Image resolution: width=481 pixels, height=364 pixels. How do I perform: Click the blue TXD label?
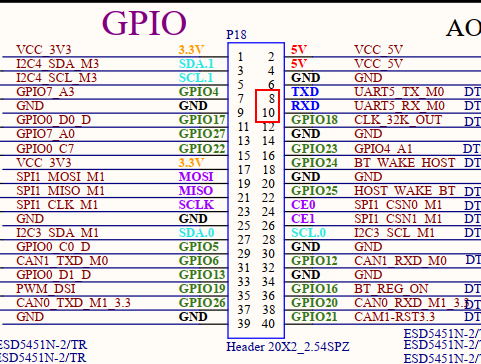pos(305,92)
